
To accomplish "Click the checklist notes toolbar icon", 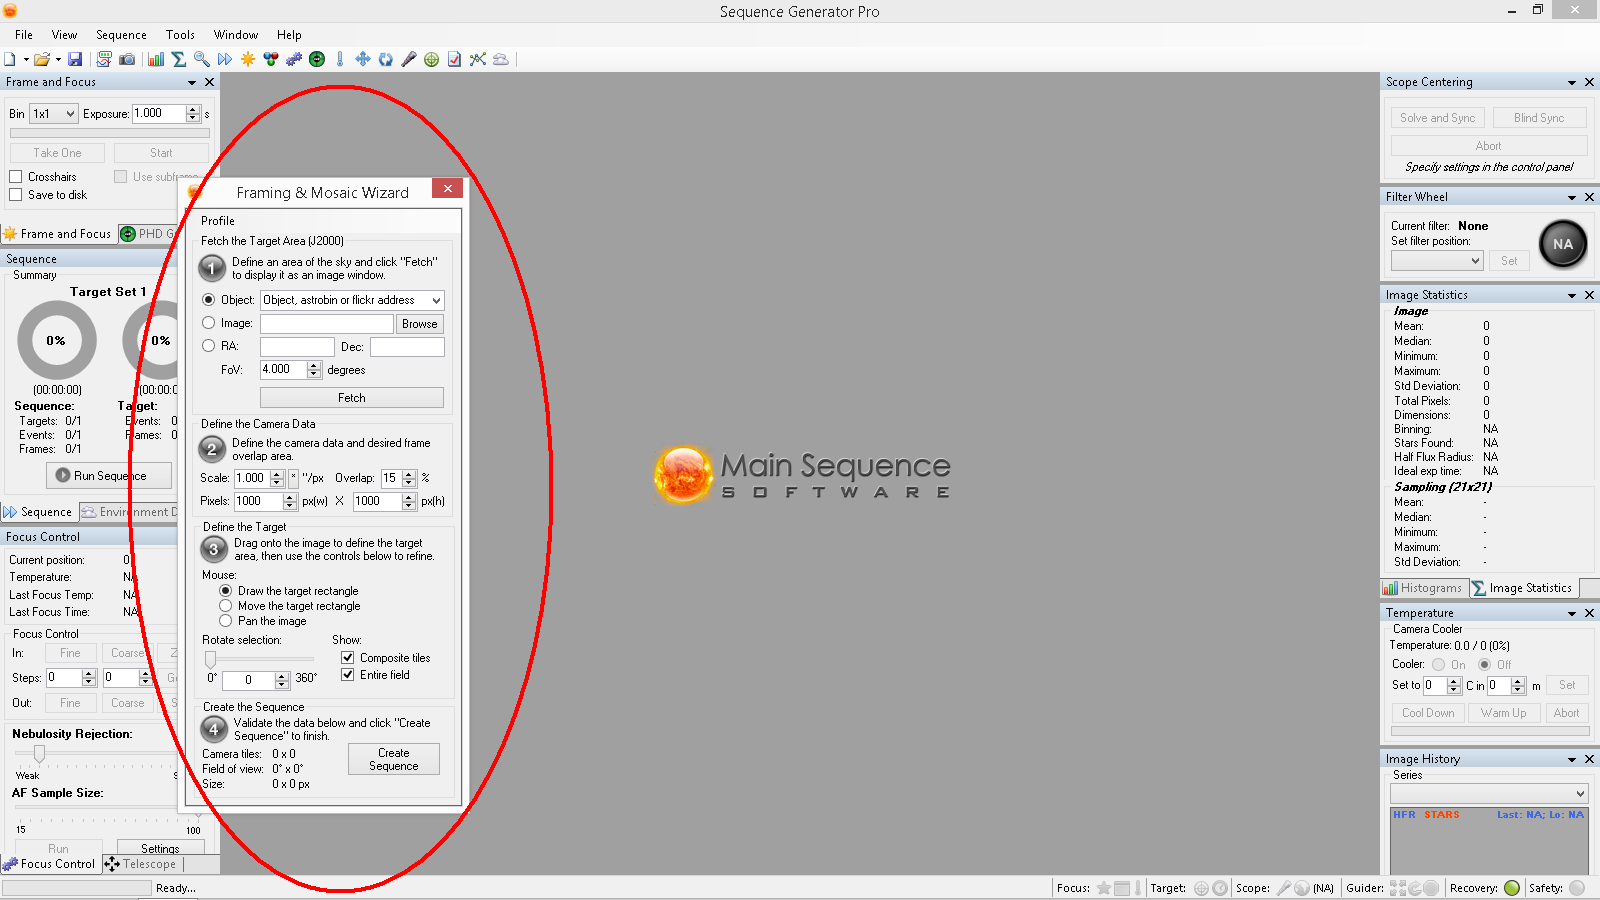I will tap(455, 60).
